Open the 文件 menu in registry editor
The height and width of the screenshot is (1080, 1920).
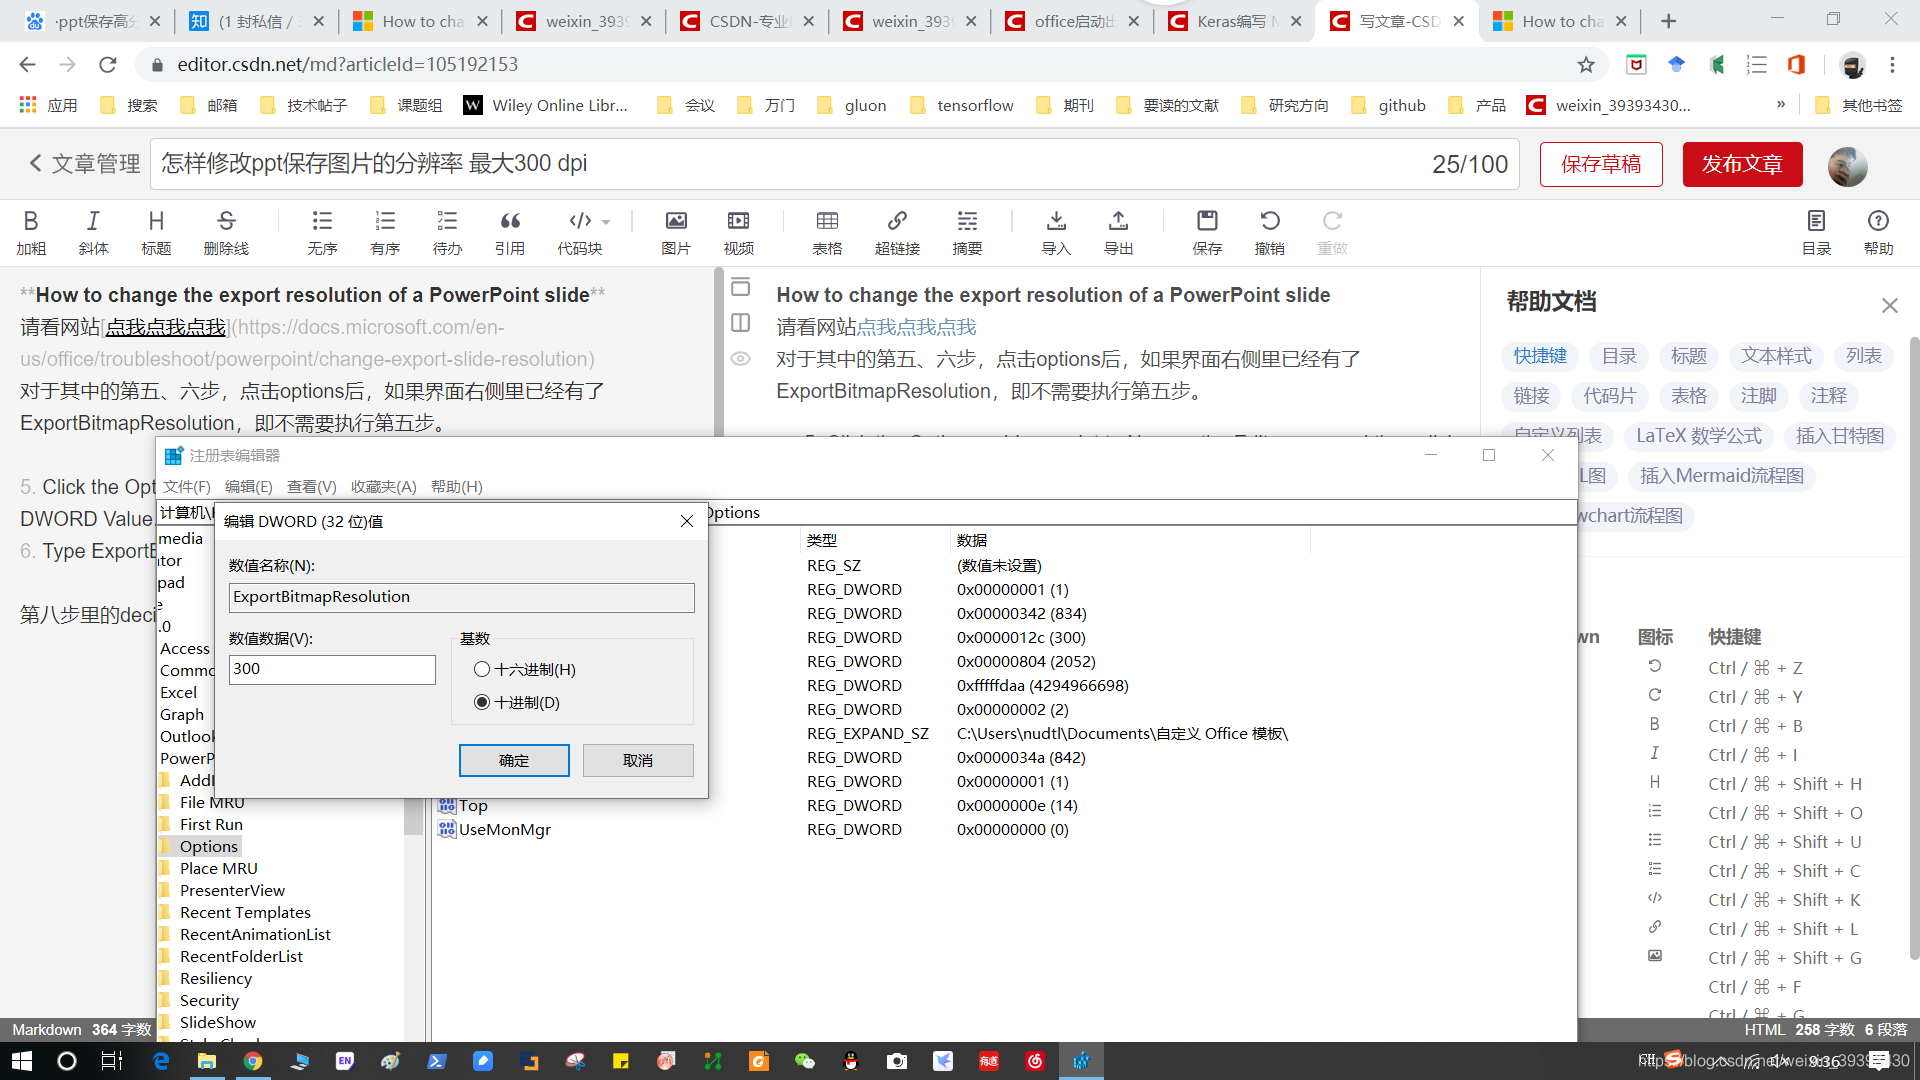point(185,487)
